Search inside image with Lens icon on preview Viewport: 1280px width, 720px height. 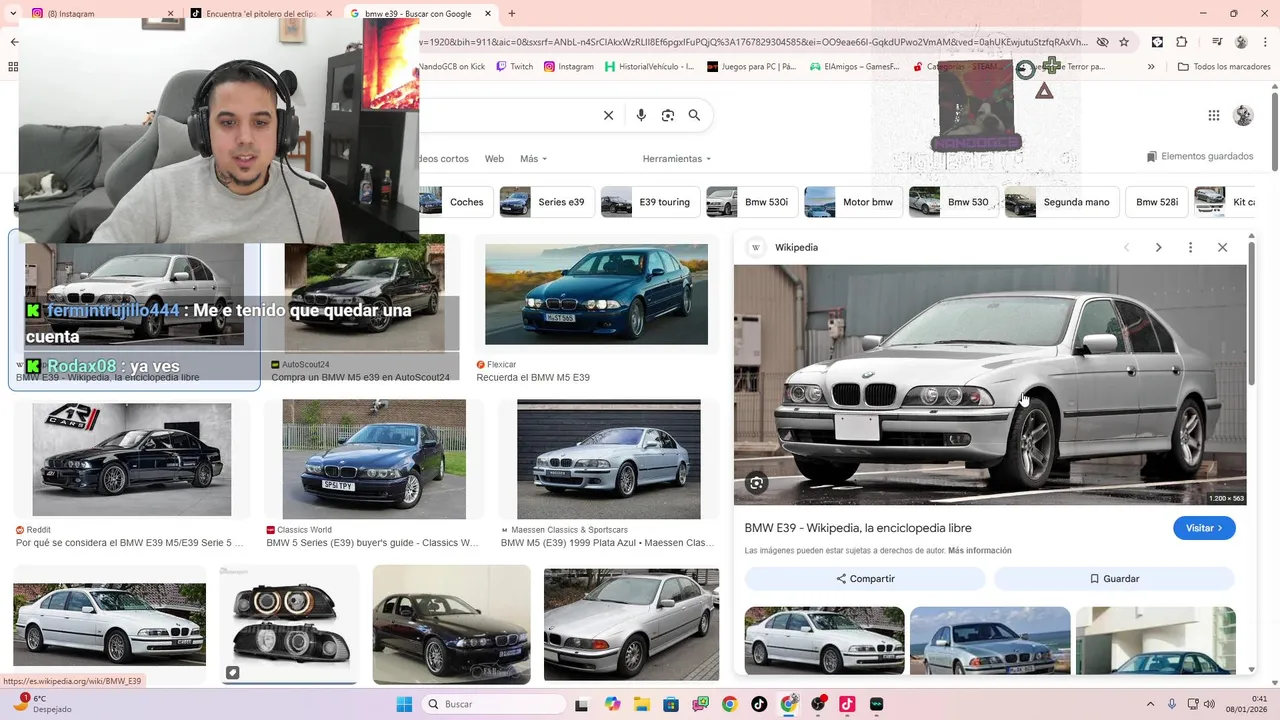click(x=757, y=483)
